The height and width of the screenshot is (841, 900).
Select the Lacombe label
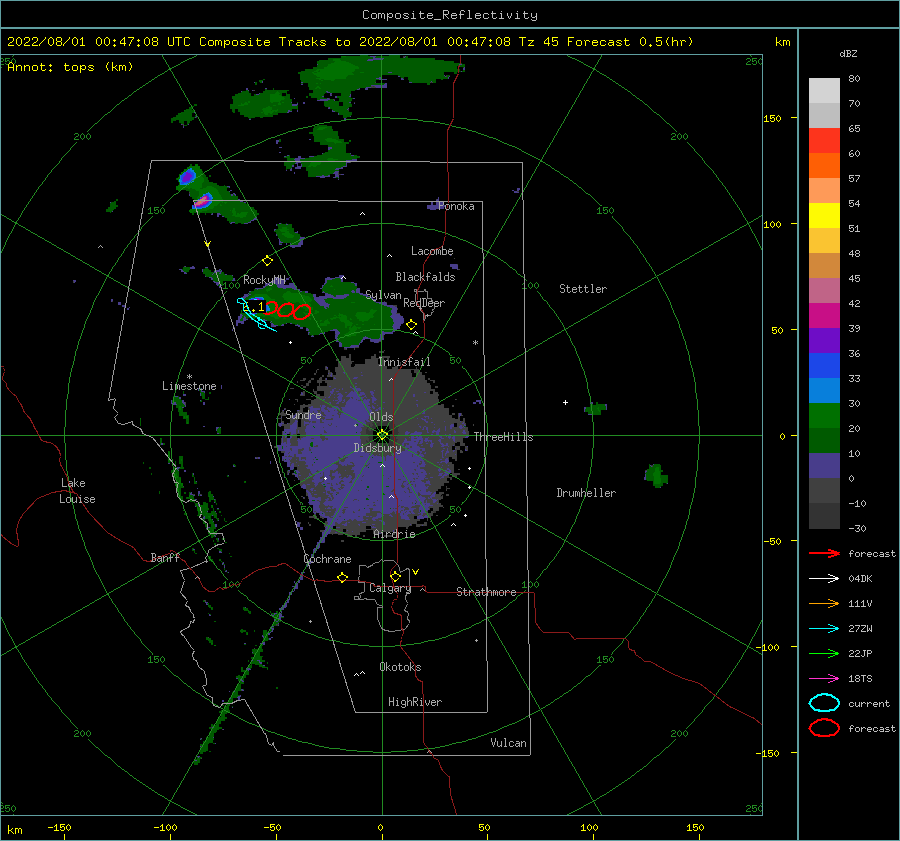(x=432, y=251)
